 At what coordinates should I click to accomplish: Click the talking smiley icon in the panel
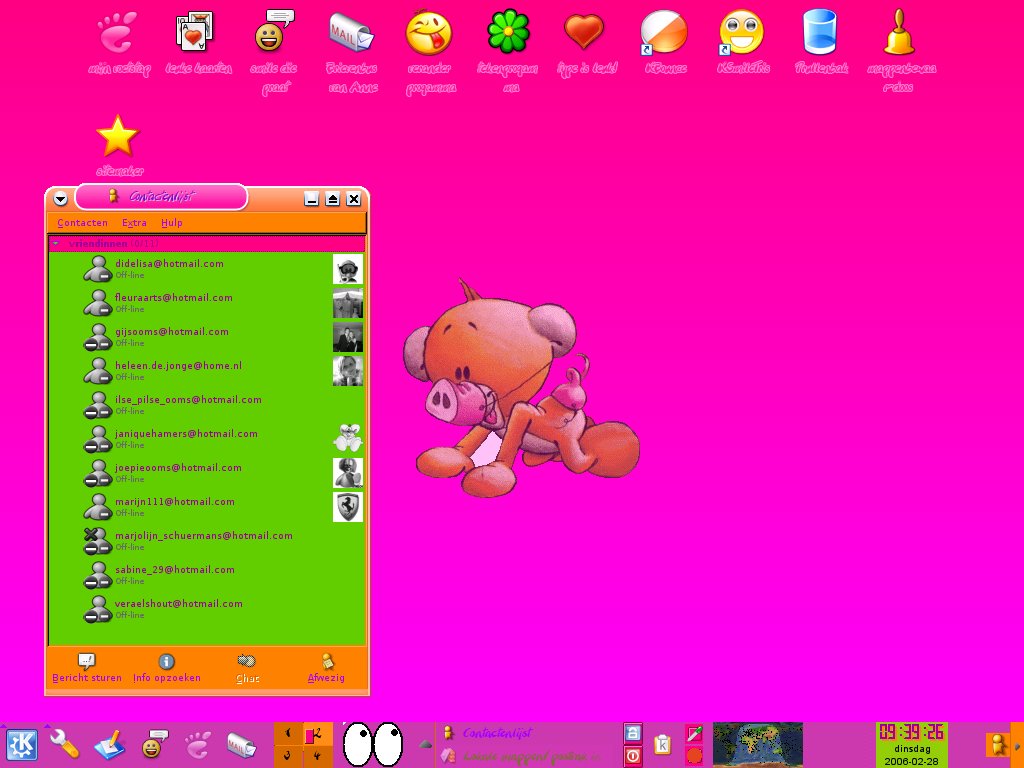pos(154,744)
